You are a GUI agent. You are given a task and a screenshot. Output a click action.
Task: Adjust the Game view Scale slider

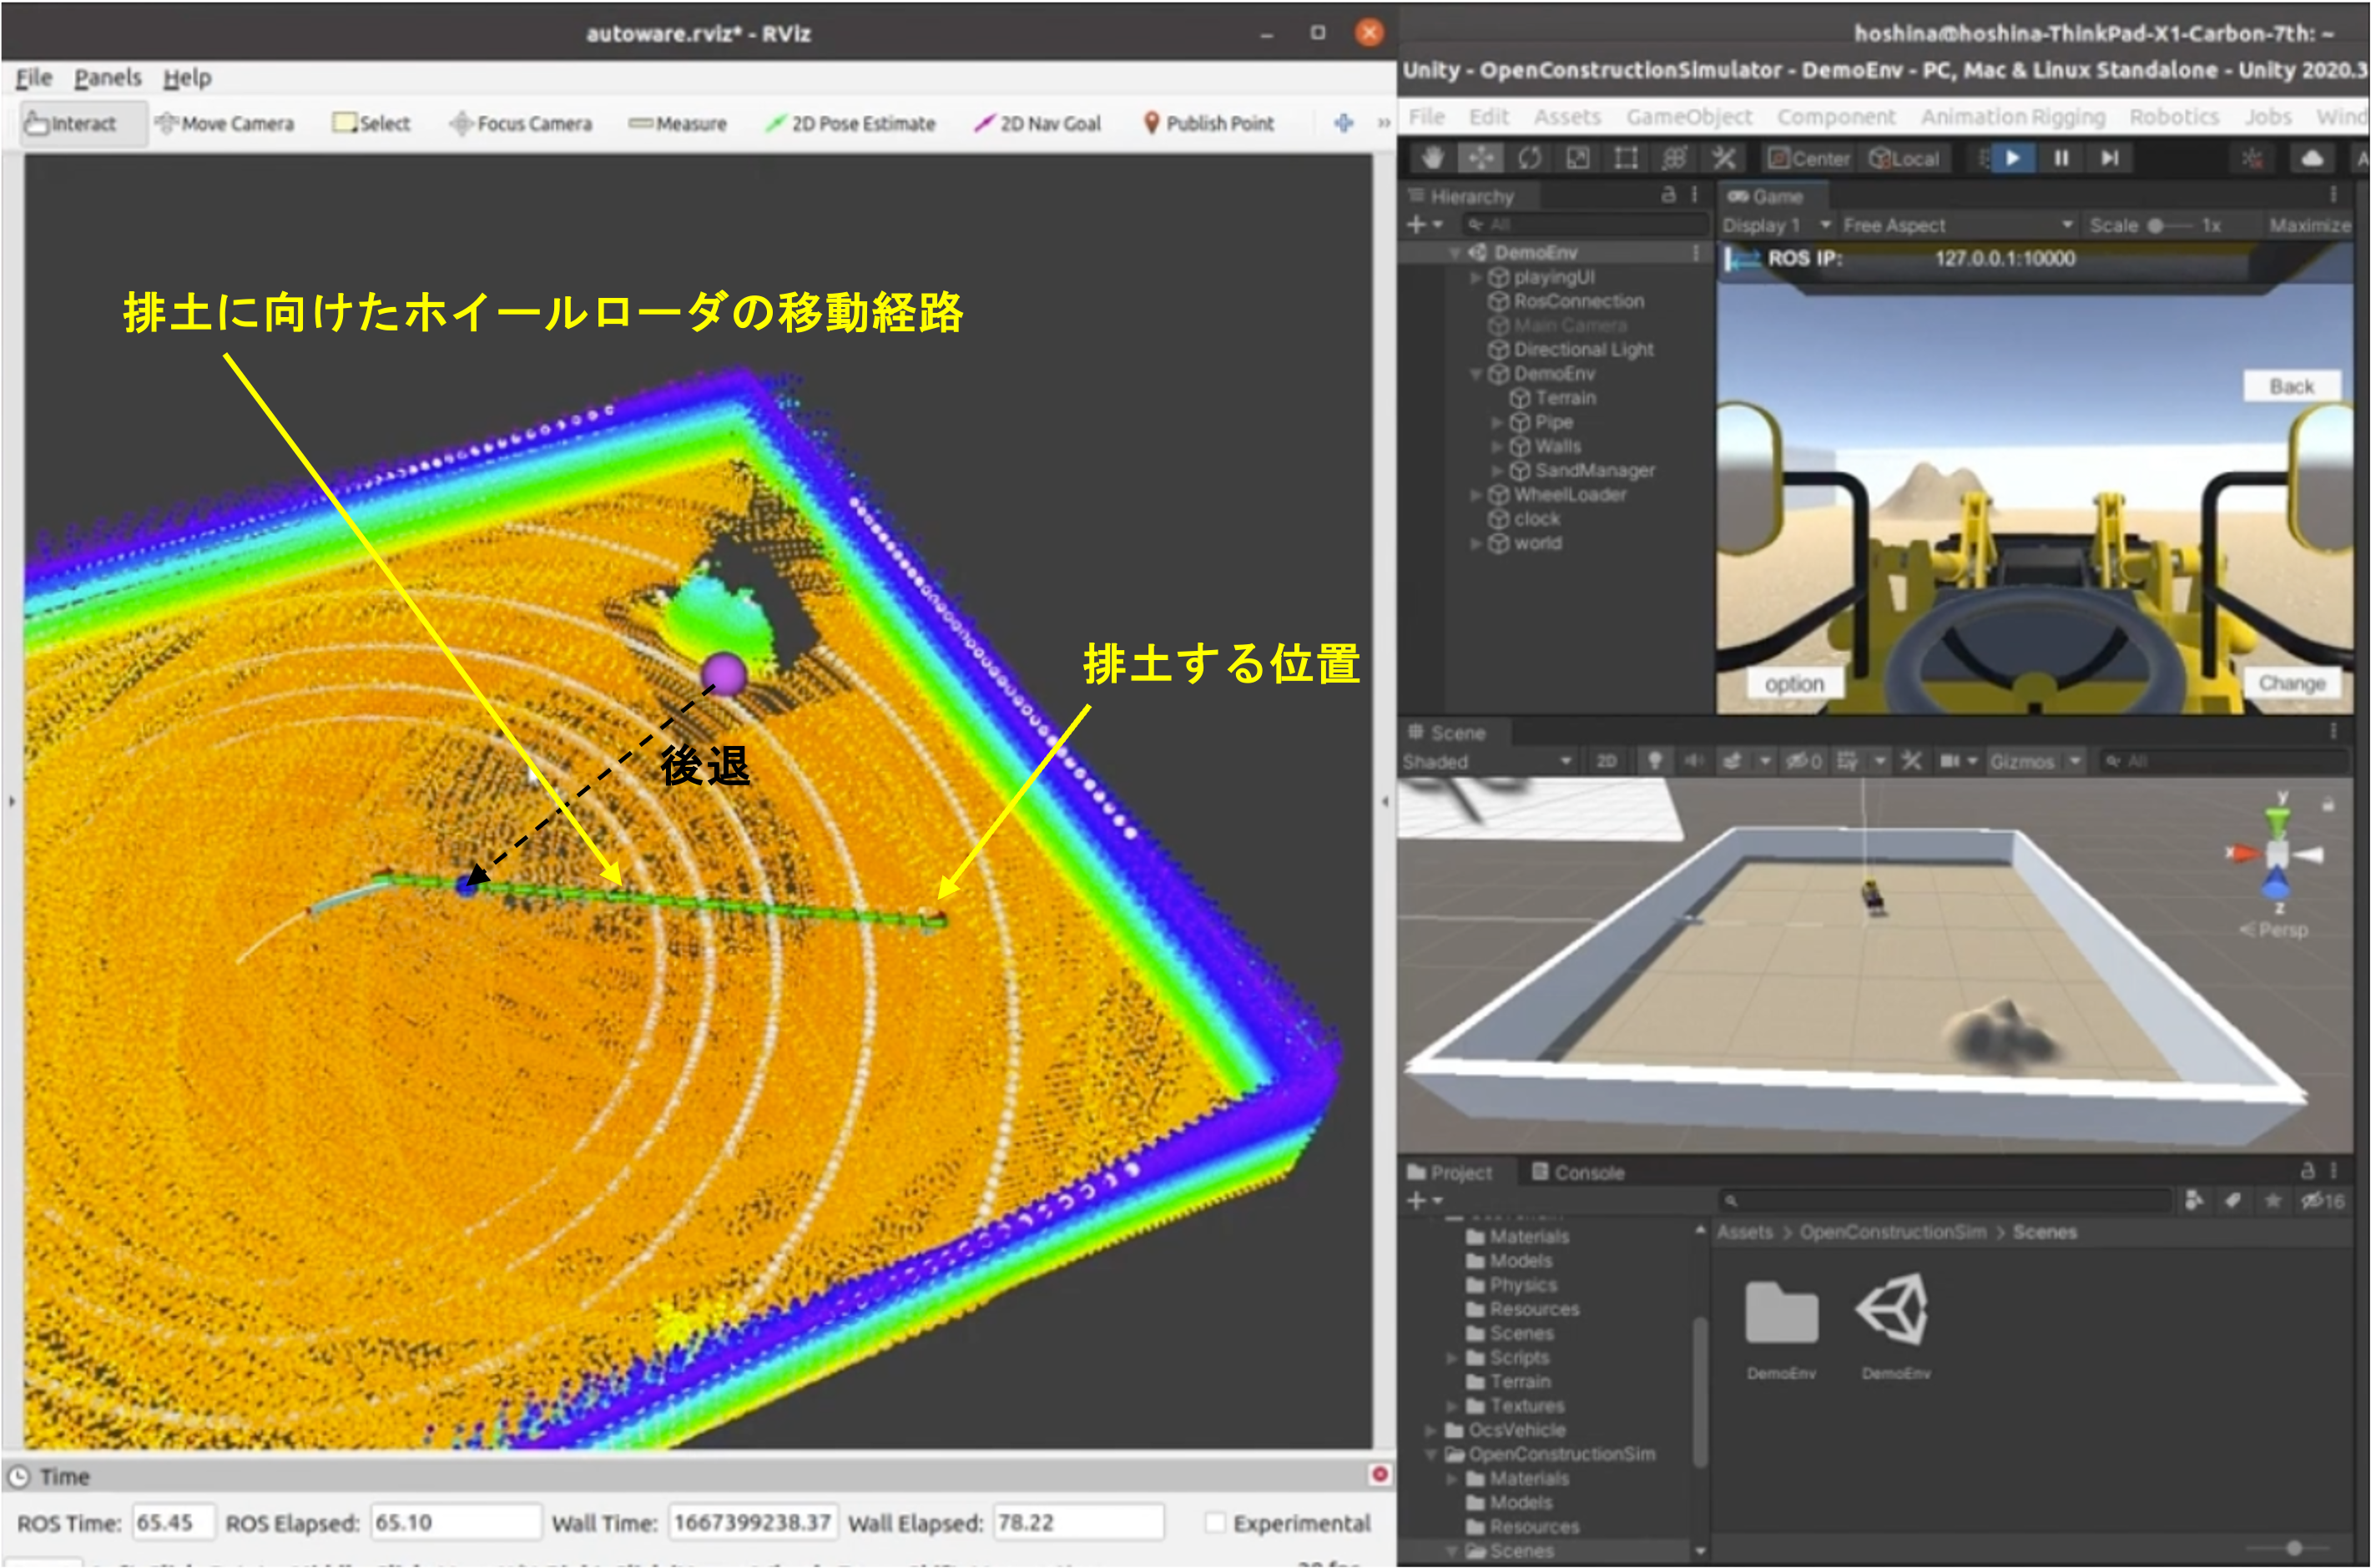2156,225
